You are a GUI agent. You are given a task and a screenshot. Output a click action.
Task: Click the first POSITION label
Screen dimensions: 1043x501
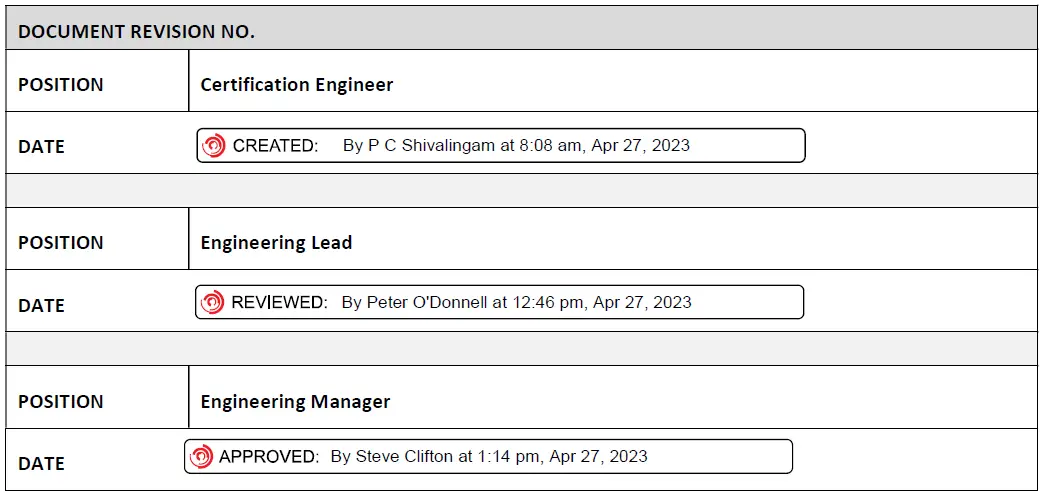pos(61,85)
